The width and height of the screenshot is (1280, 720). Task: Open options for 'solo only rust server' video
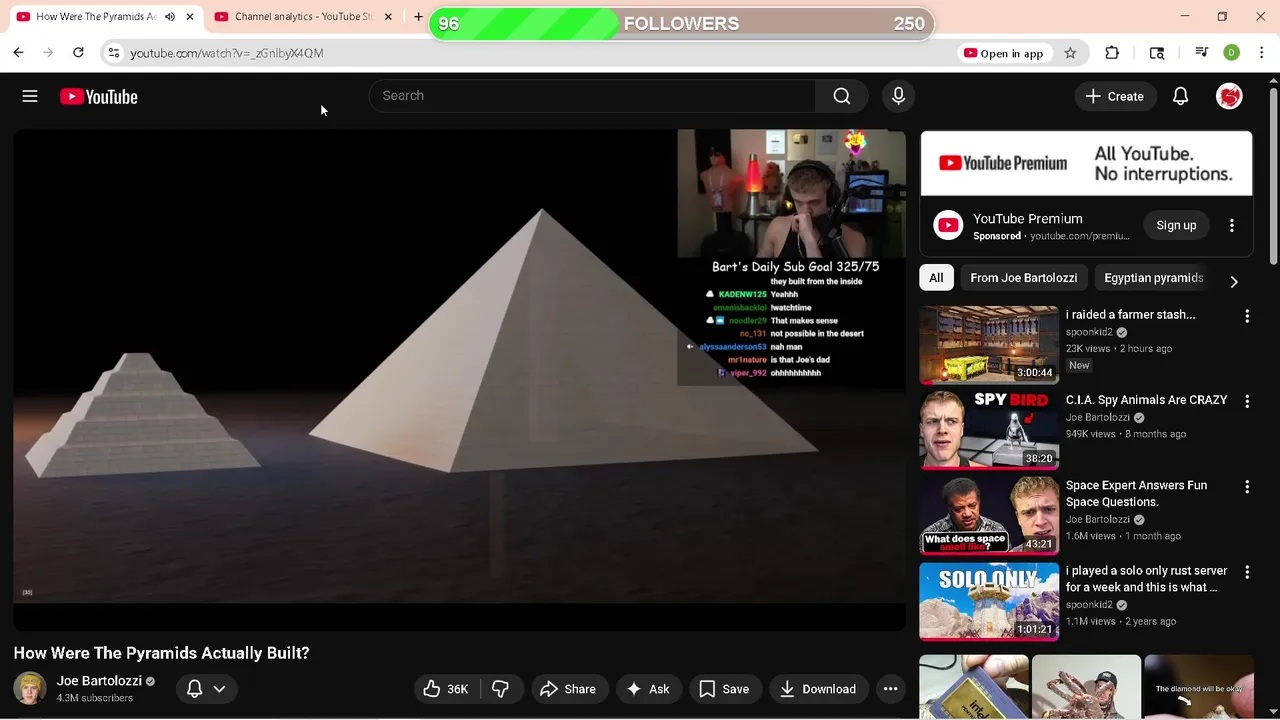point(1246,572)
